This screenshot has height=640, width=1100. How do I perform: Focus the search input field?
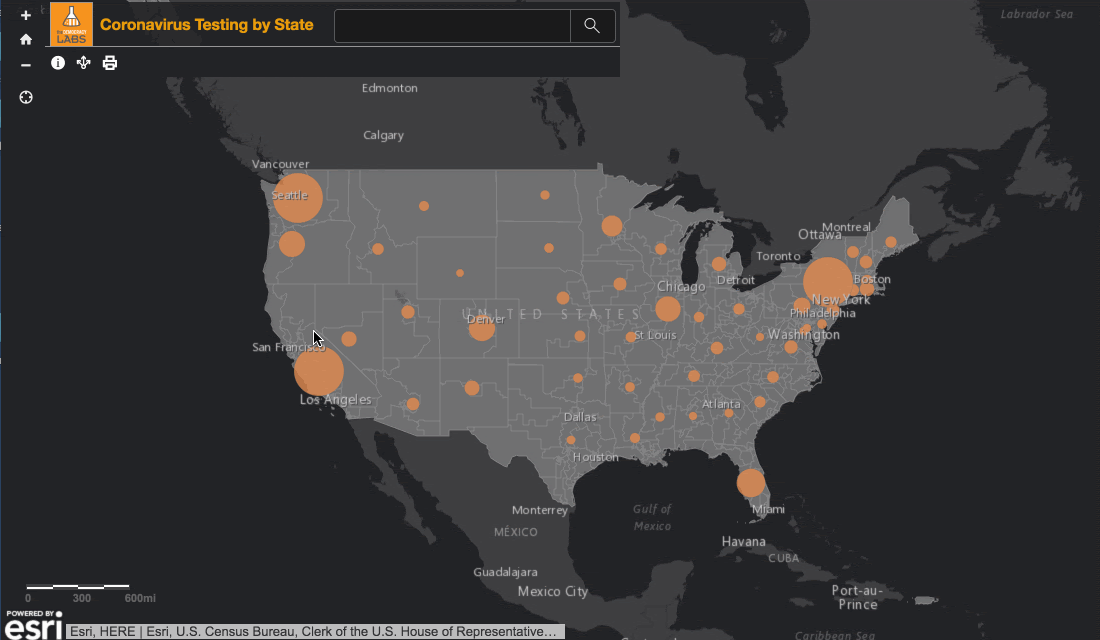[452, 26]
